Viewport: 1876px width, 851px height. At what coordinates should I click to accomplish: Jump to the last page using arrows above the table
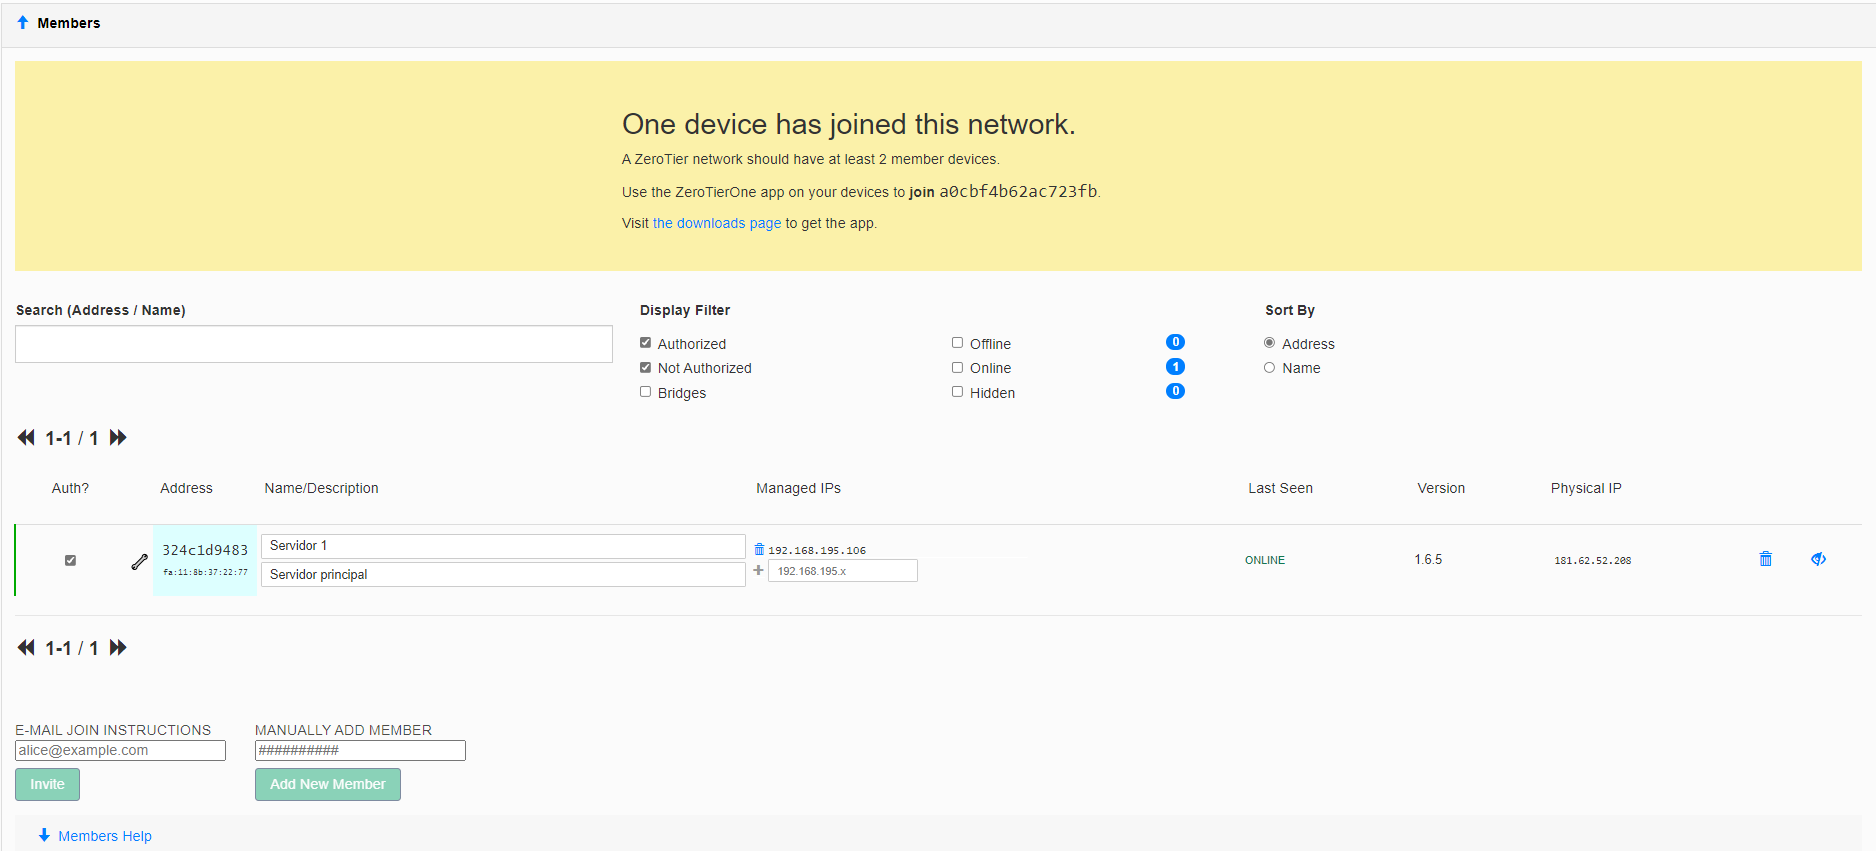[118, 438]
